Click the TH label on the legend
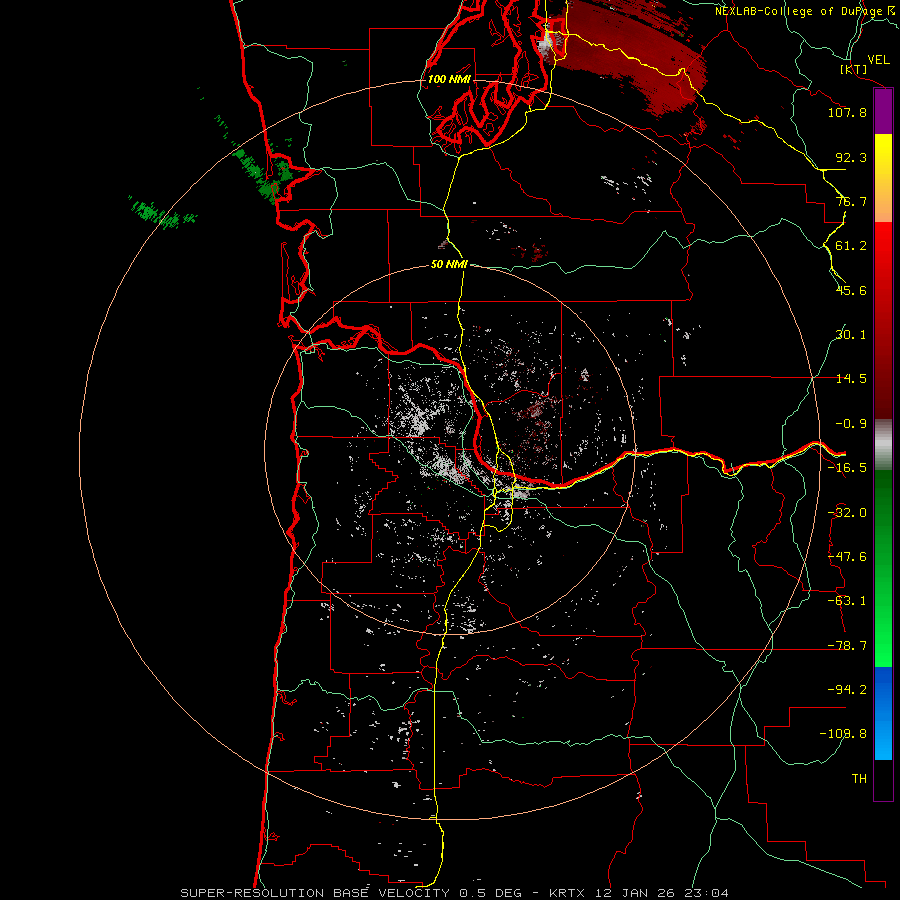 pos(859,779)
